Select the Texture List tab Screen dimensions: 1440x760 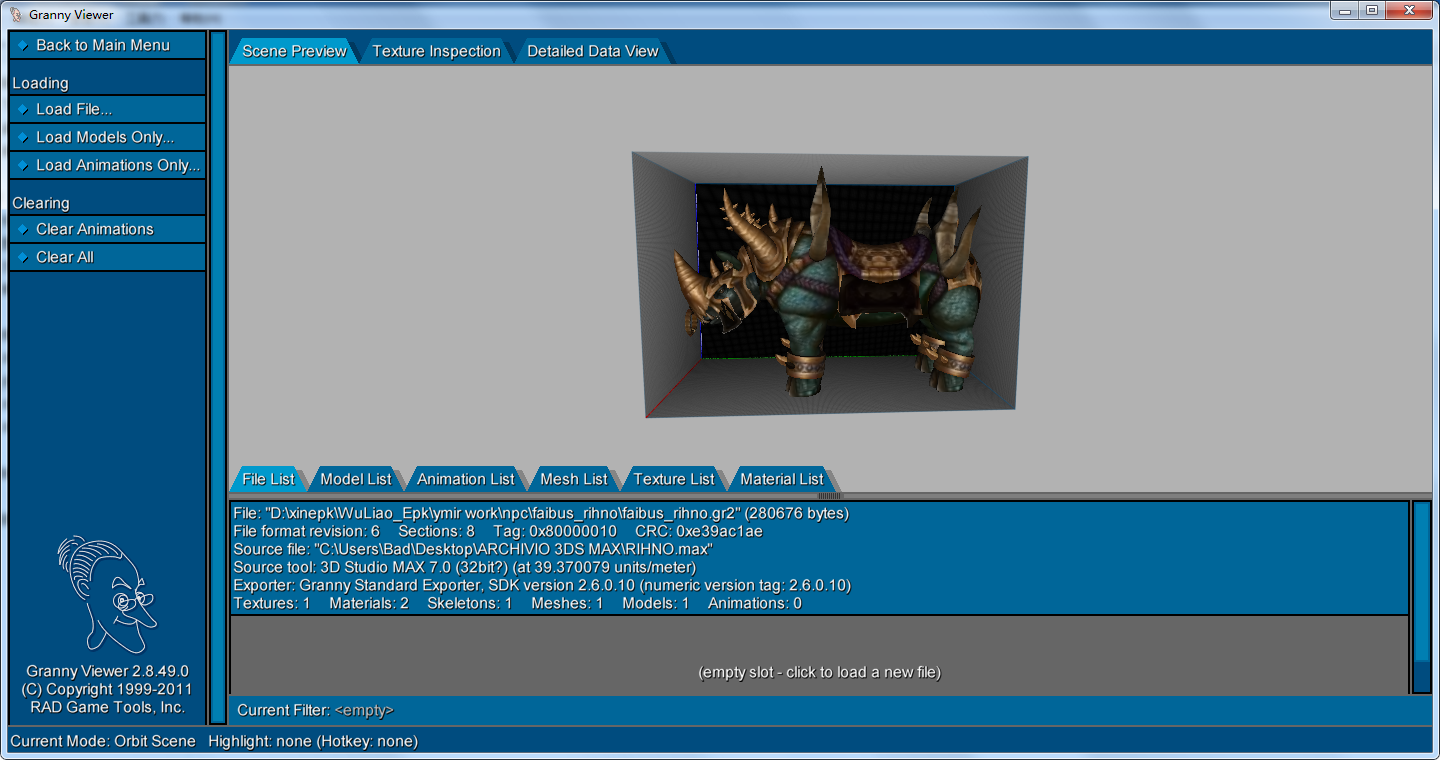point(674,479)
